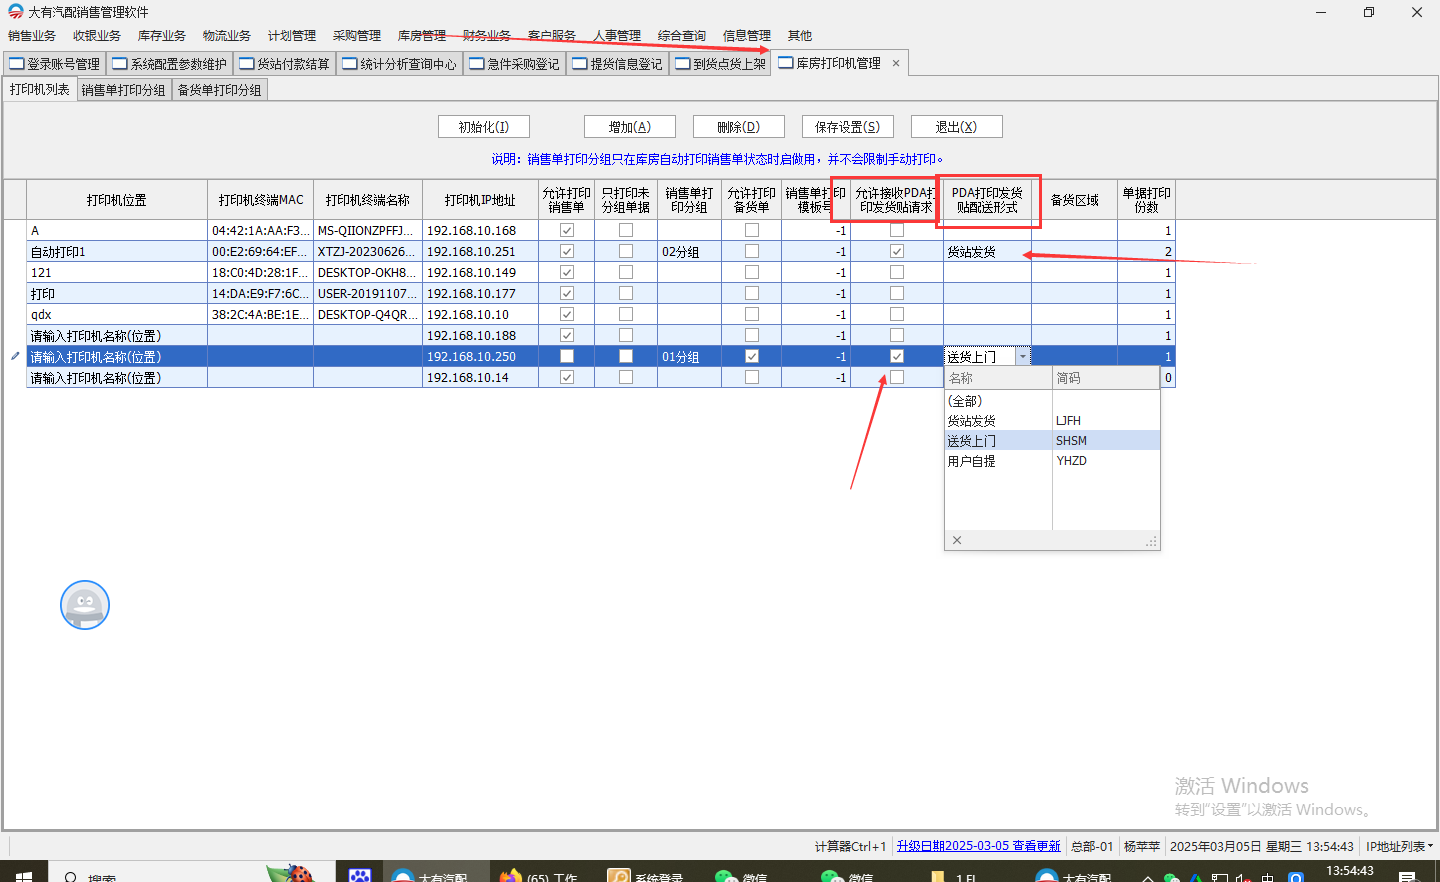Toggle 只打印未分组单据 for qdx row
The width and height of the screenshot is (1440, 882).
[x=626, y=314]
